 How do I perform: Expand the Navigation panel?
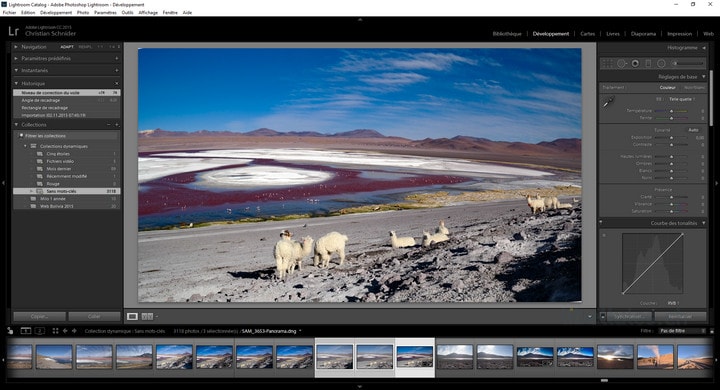click(x=16, y=47)
